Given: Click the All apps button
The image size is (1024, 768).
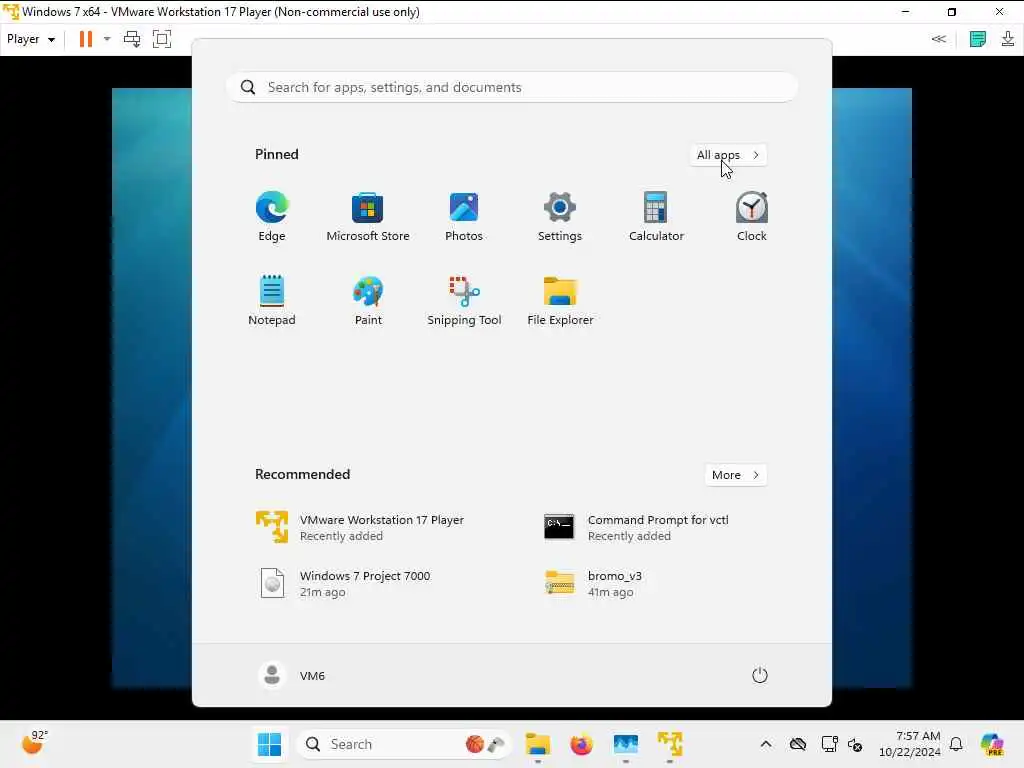Looking at the screenshot, I should coord(728,155).
